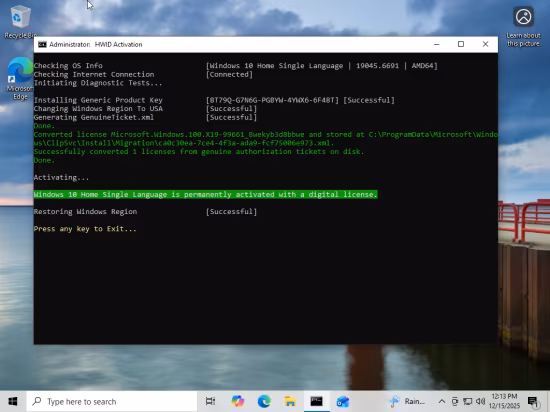The height and width of the screenshot is (412, 550).
Task: Open Outlook from the taskbar
Action: click(343, 401)
